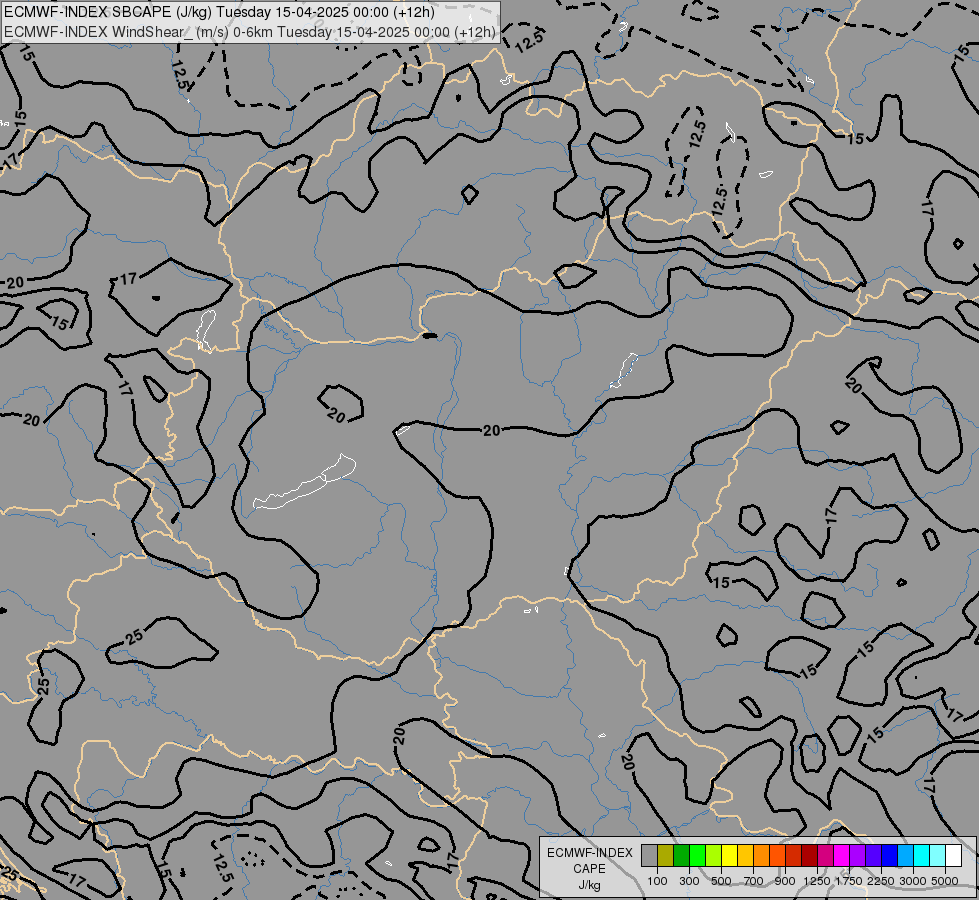The image size is (979, 900).
Task: Click the dark red legend swatch
Action: coord(809,855)
